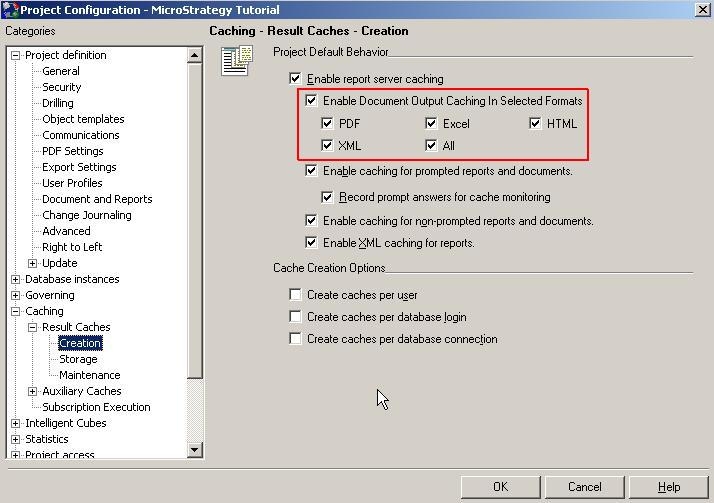Screen dimensions: 714x503
Task: Uncheck Enable XML caching for reports
Action: tap(311, 242)
